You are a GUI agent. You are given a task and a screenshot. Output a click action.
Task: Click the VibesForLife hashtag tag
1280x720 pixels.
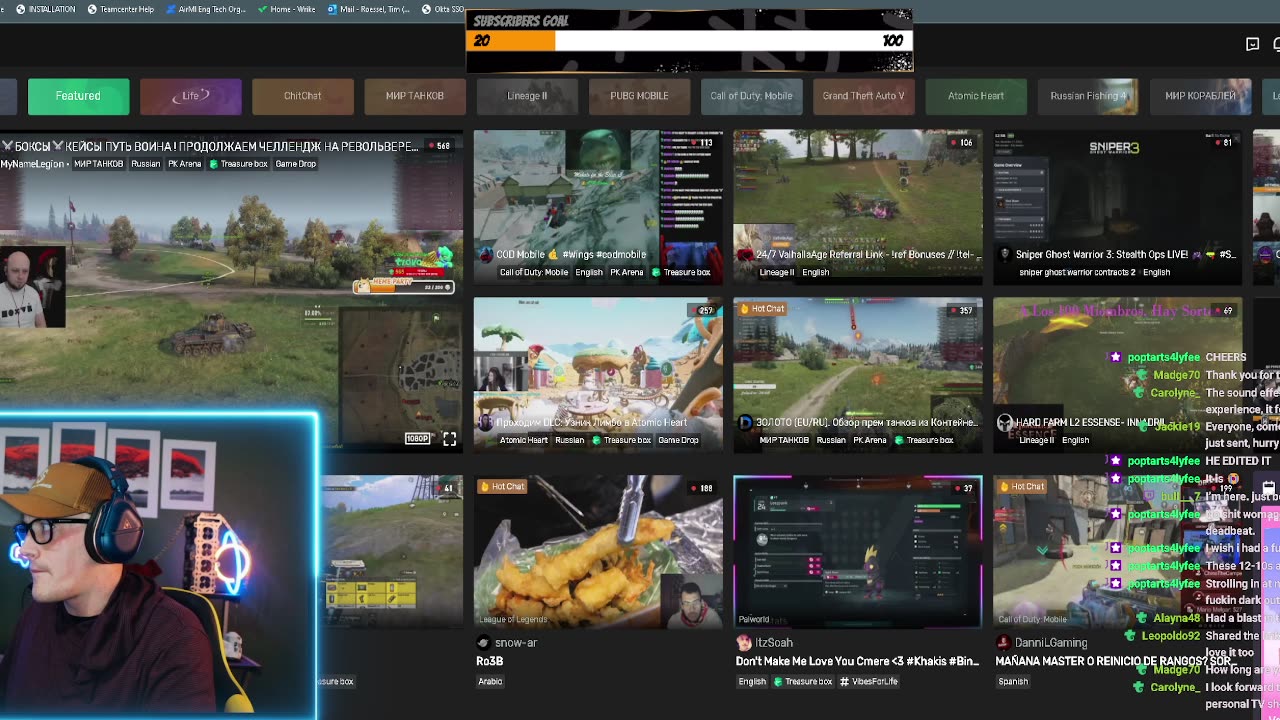[869, 682]
